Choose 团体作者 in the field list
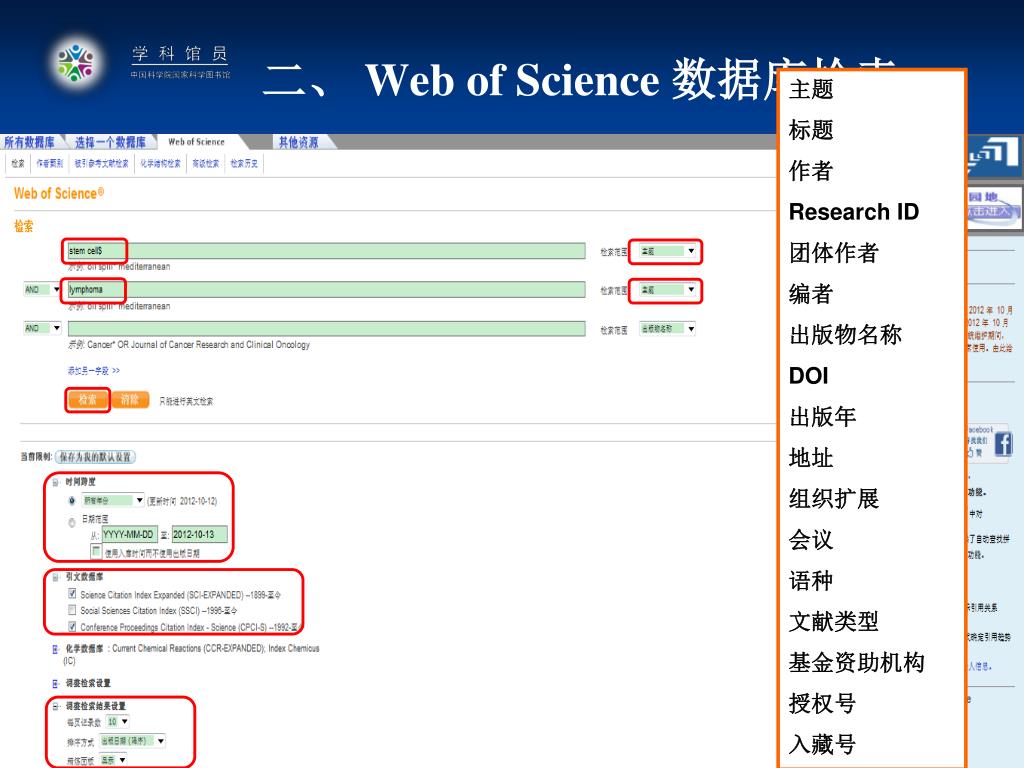Image resolution: width=1024 pixels, height=768 pixels. pyautogui.click(x=834, y=253)
